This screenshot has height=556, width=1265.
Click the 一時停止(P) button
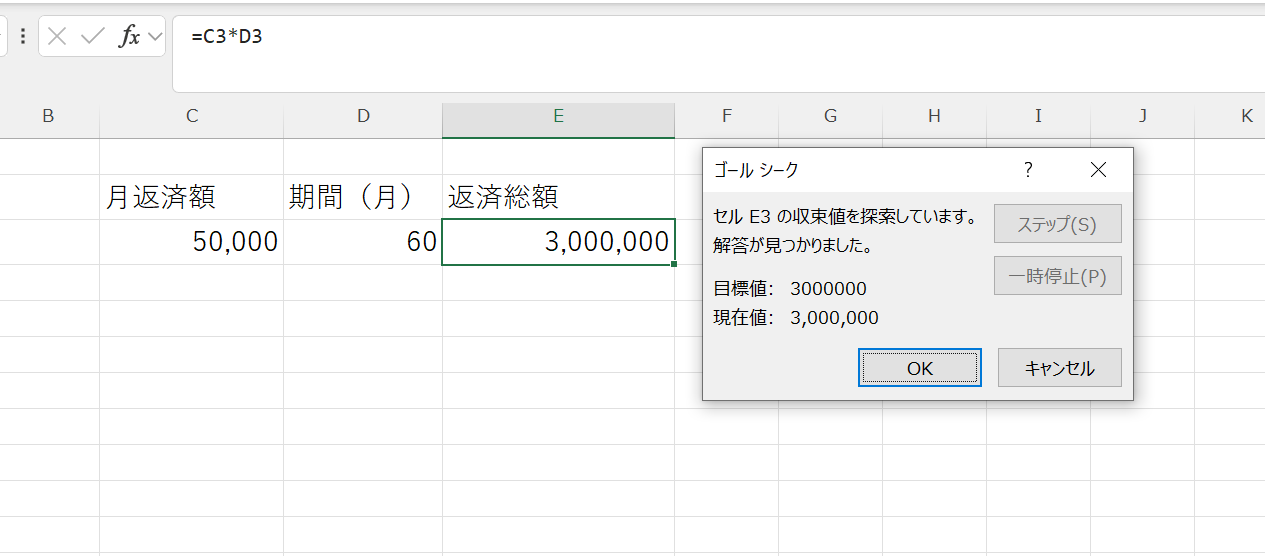pyautogui.click(x=1057, y=276)
